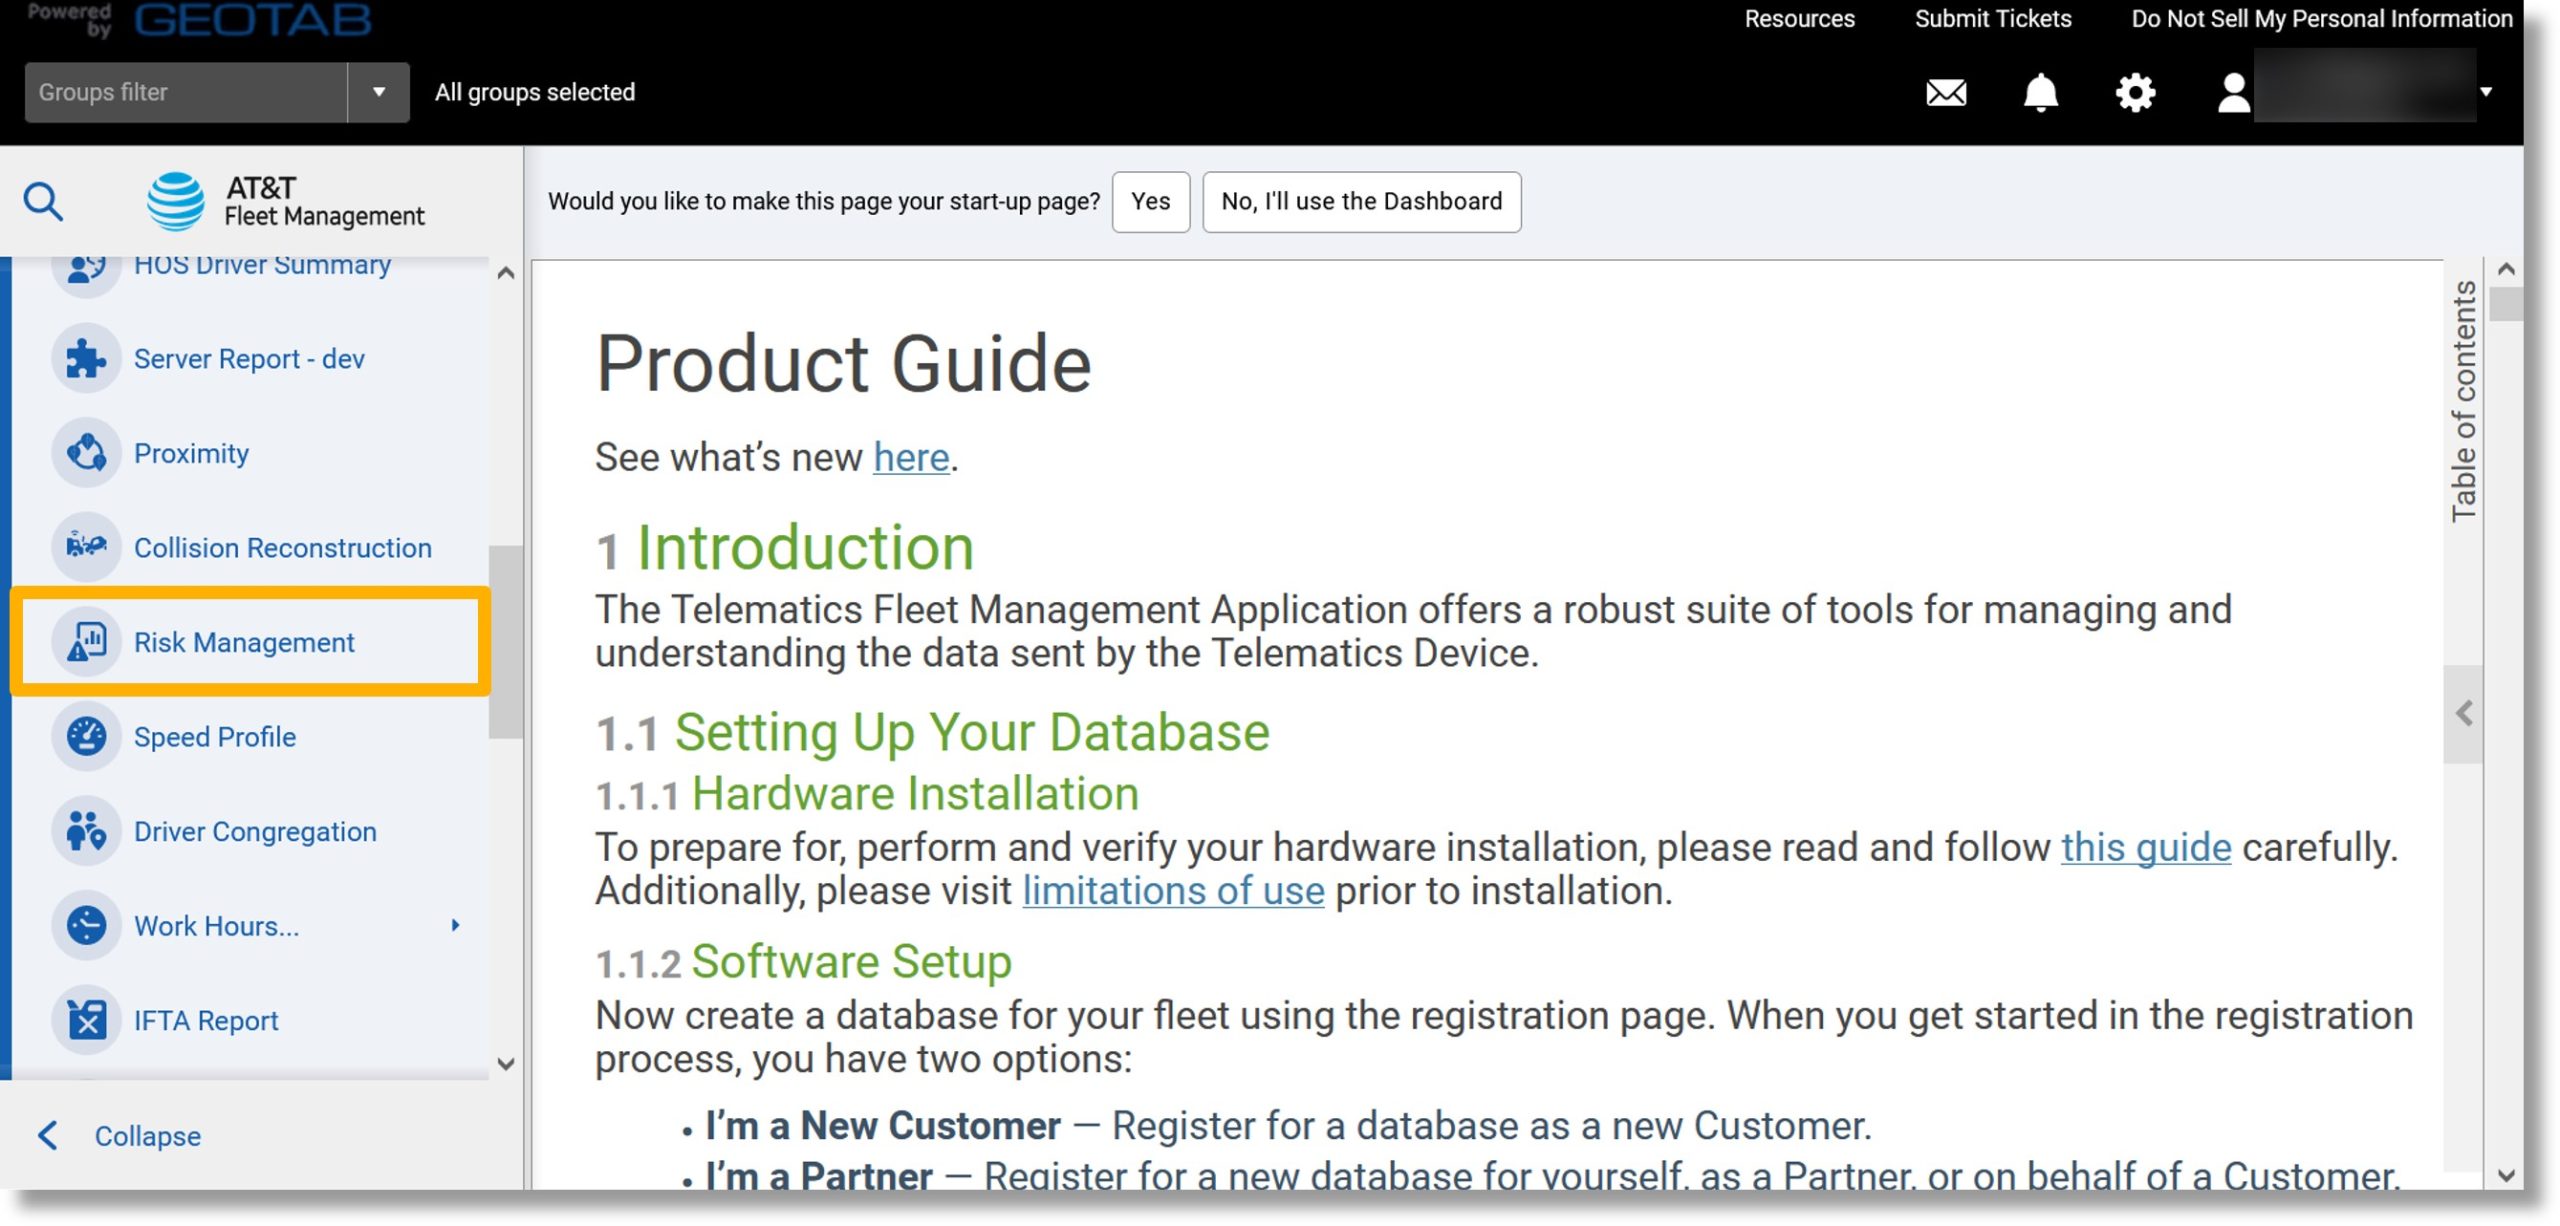Select the HOS Driver Summary icon

pos(87,264)
